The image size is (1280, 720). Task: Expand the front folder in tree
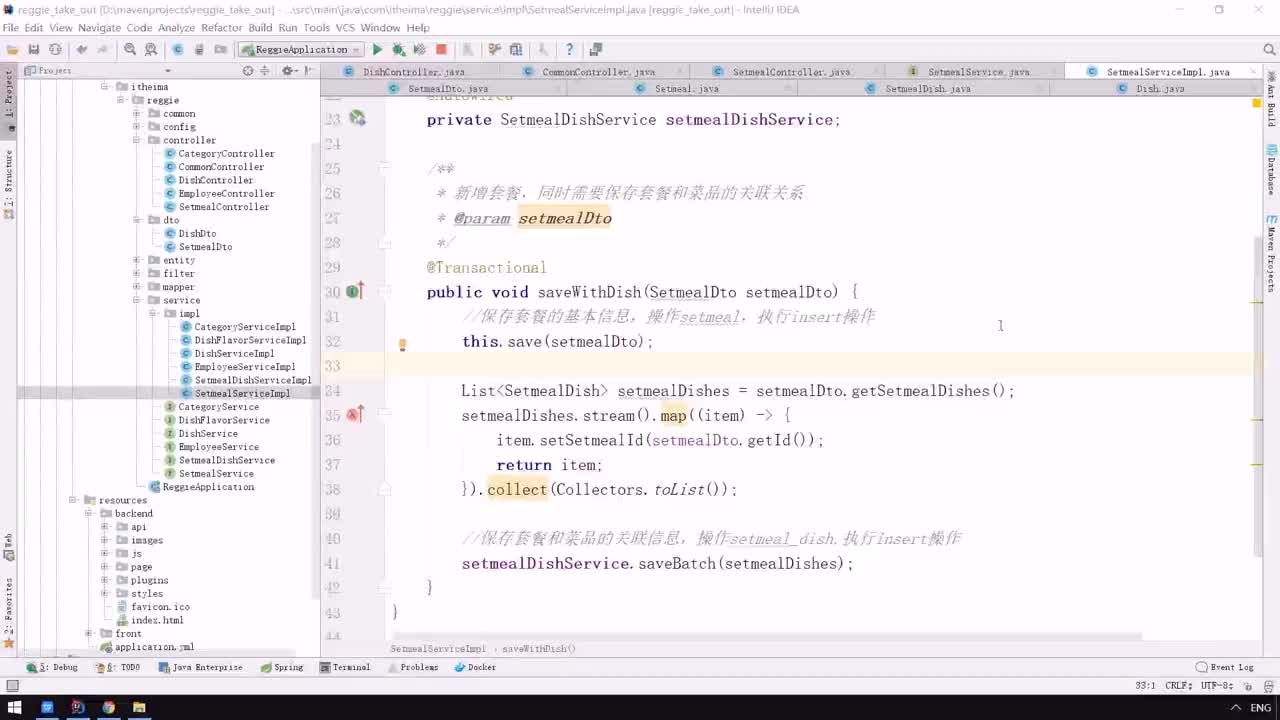coord(89,633)
